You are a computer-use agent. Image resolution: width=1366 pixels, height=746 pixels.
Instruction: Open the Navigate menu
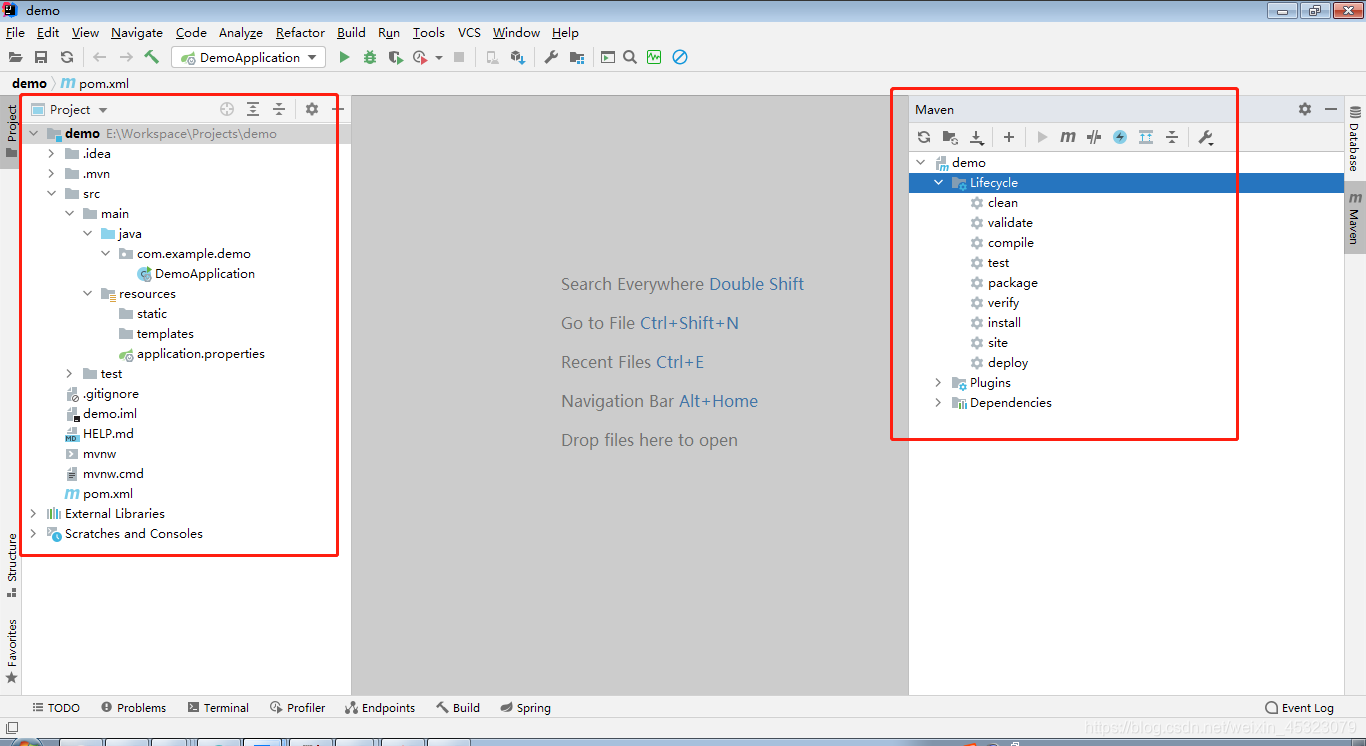point(137,33)
